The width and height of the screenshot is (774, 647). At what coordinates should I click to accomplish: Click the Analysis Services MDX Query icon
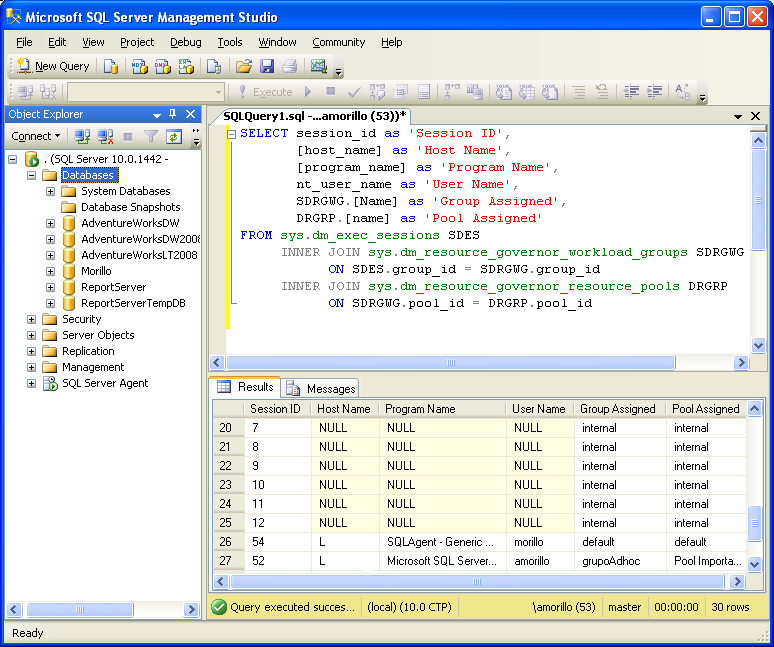pyautogui.click(x=140, y=66)
